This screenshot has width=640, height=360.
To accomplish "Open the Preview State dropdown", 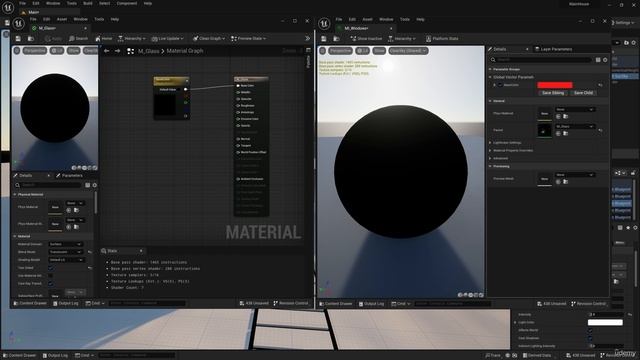I will click(x=249, y=38).
